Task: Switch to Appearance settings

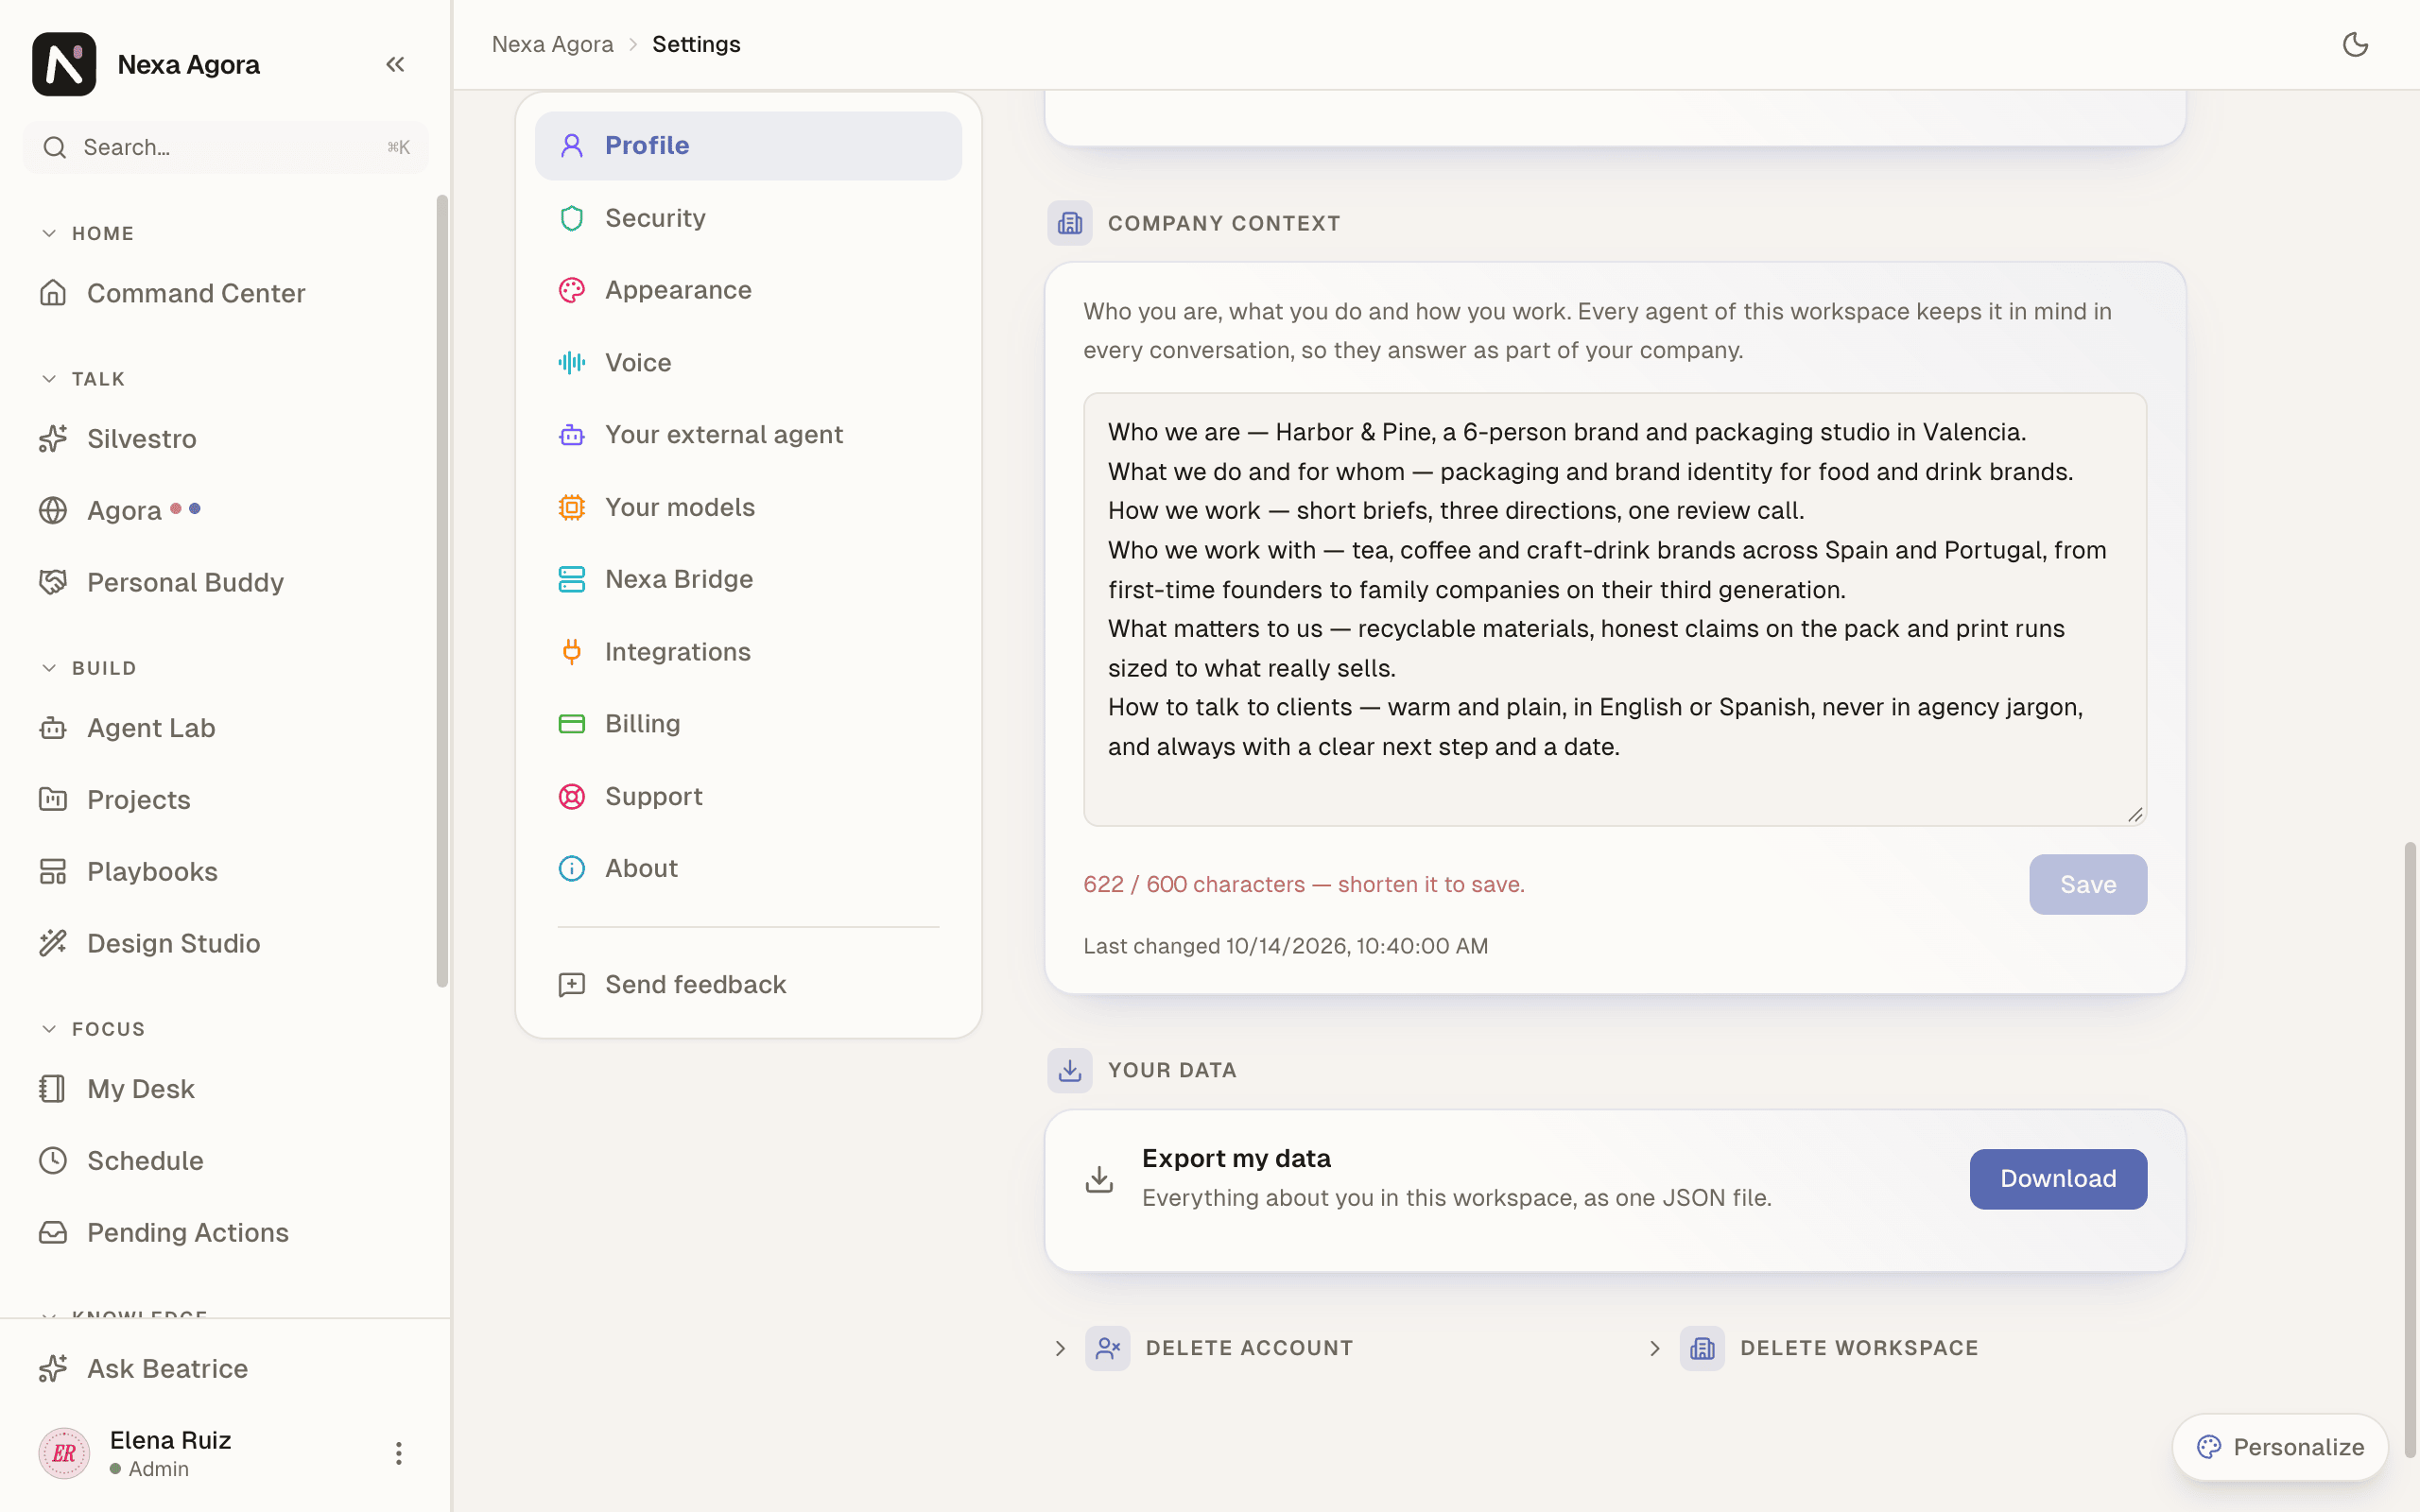Action: pos(748,290)
